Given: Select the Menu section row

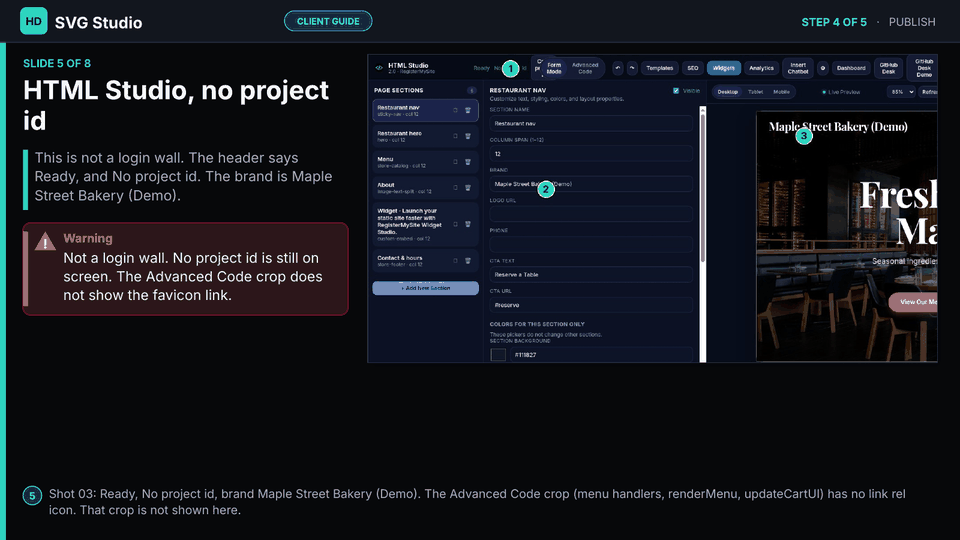Looking at the screenshot, I should click(425, 162).
